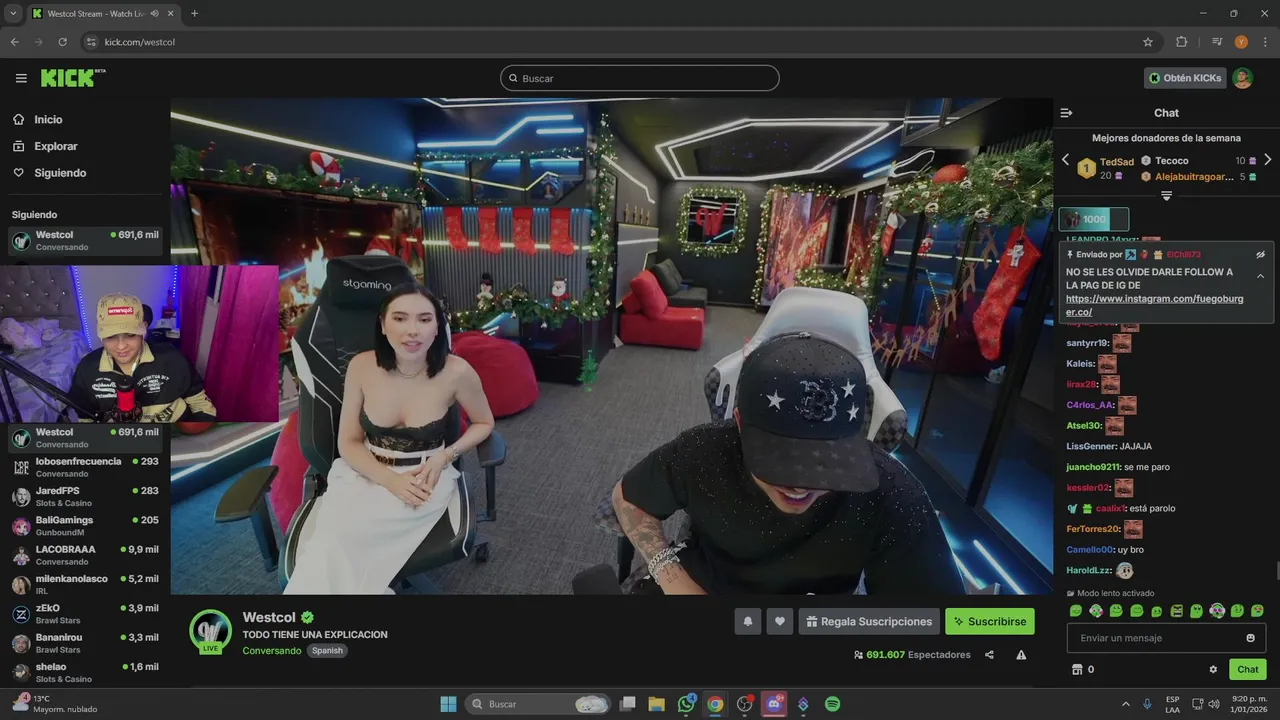Show hidden system tray icons
The width and height of the screenshot is (1280, 720).
click(x=1125, y=704)
